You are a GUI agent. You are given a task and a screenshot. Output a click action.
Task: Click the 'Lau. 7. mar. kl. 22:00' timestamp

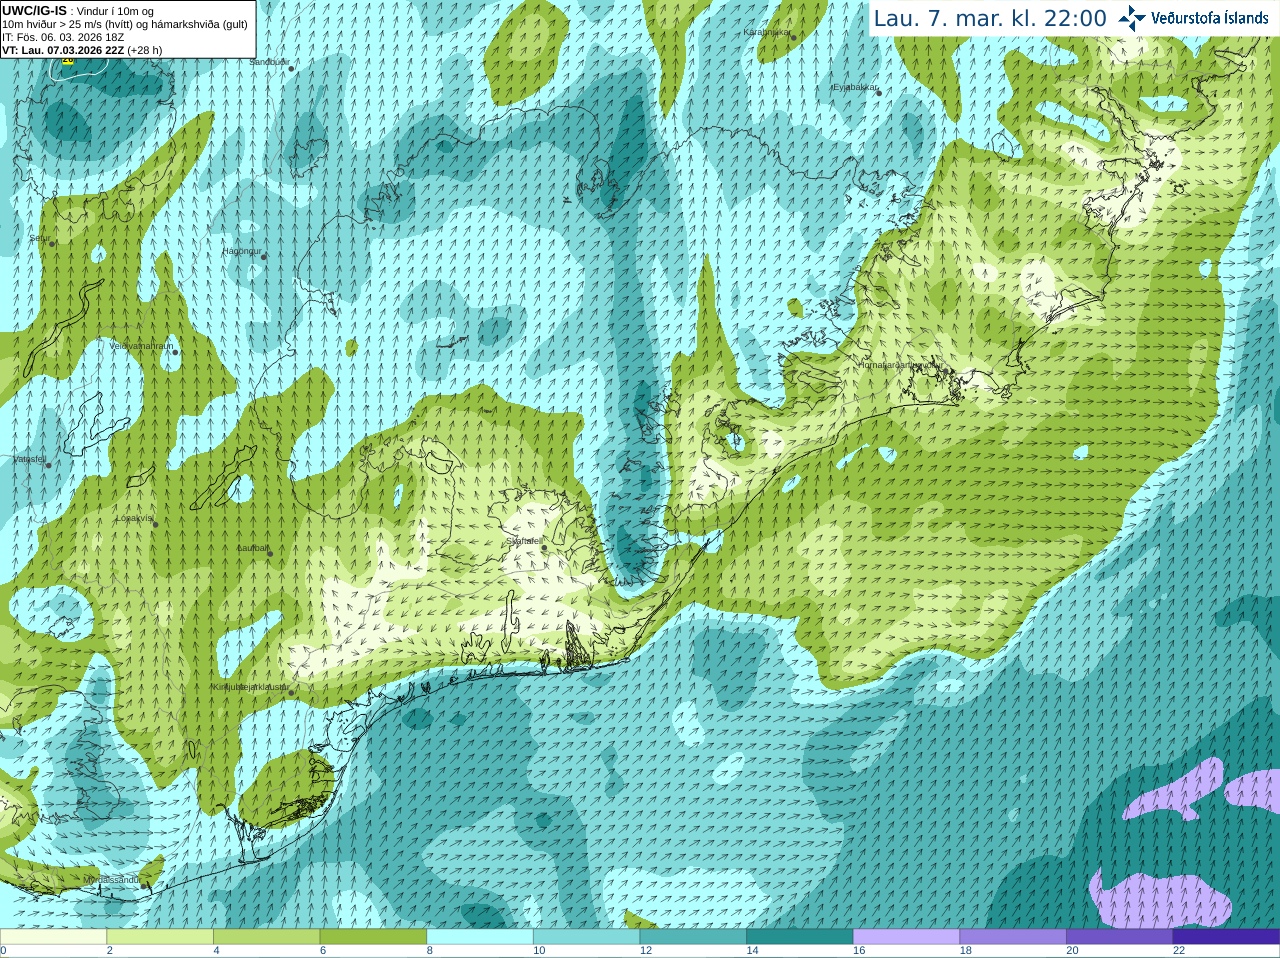pos(990,18)
